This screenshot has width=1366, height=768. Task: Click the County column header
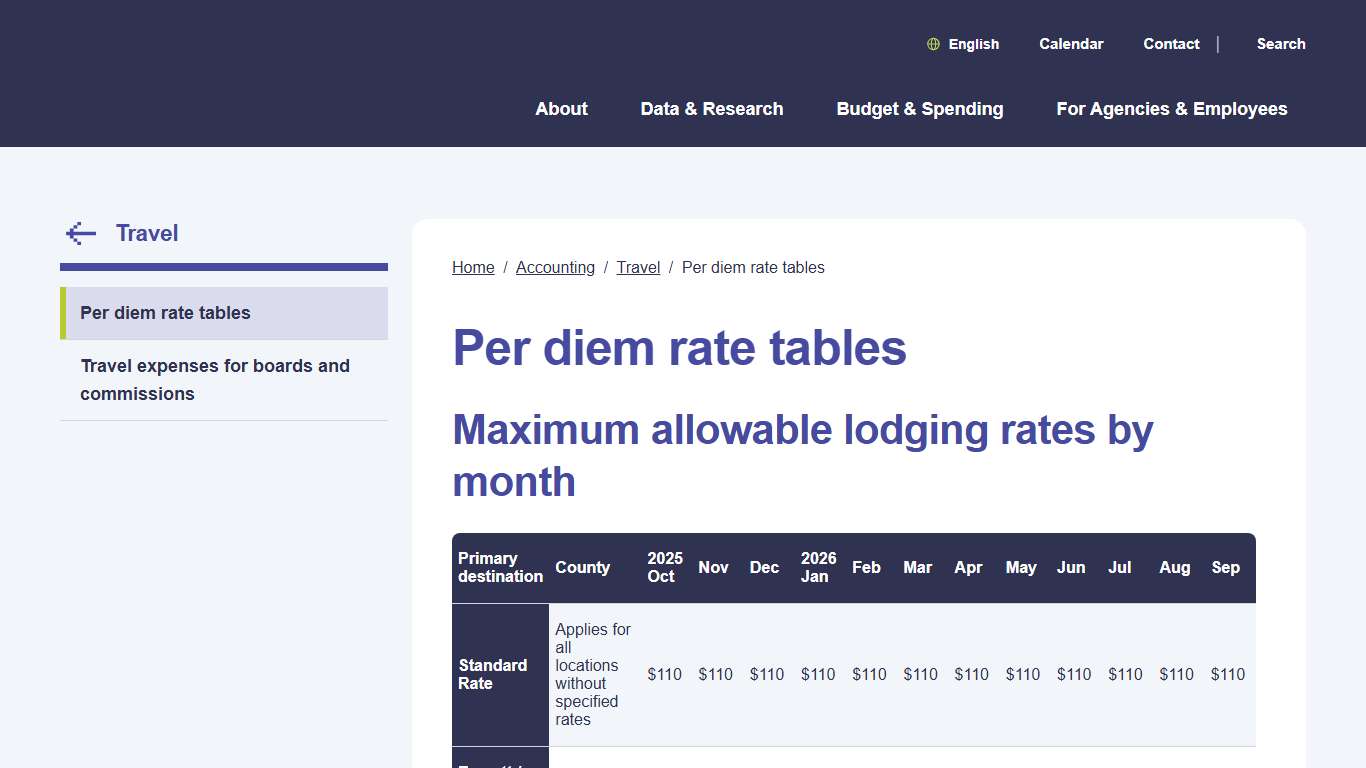583,567
